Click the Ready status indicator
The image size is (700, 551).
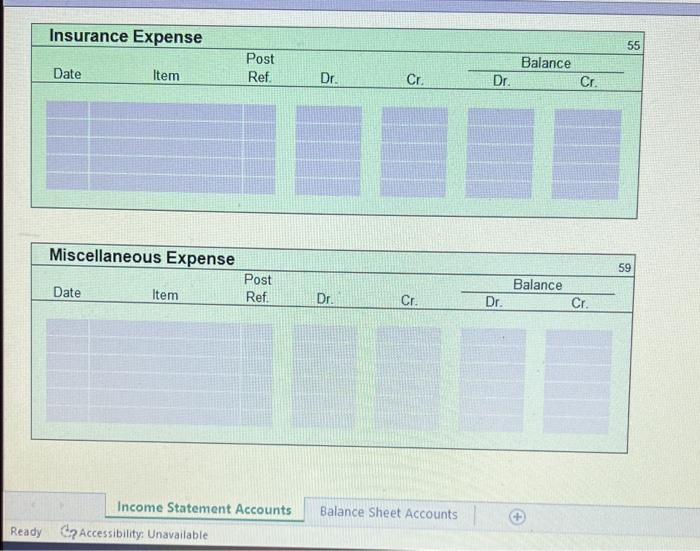26,531
